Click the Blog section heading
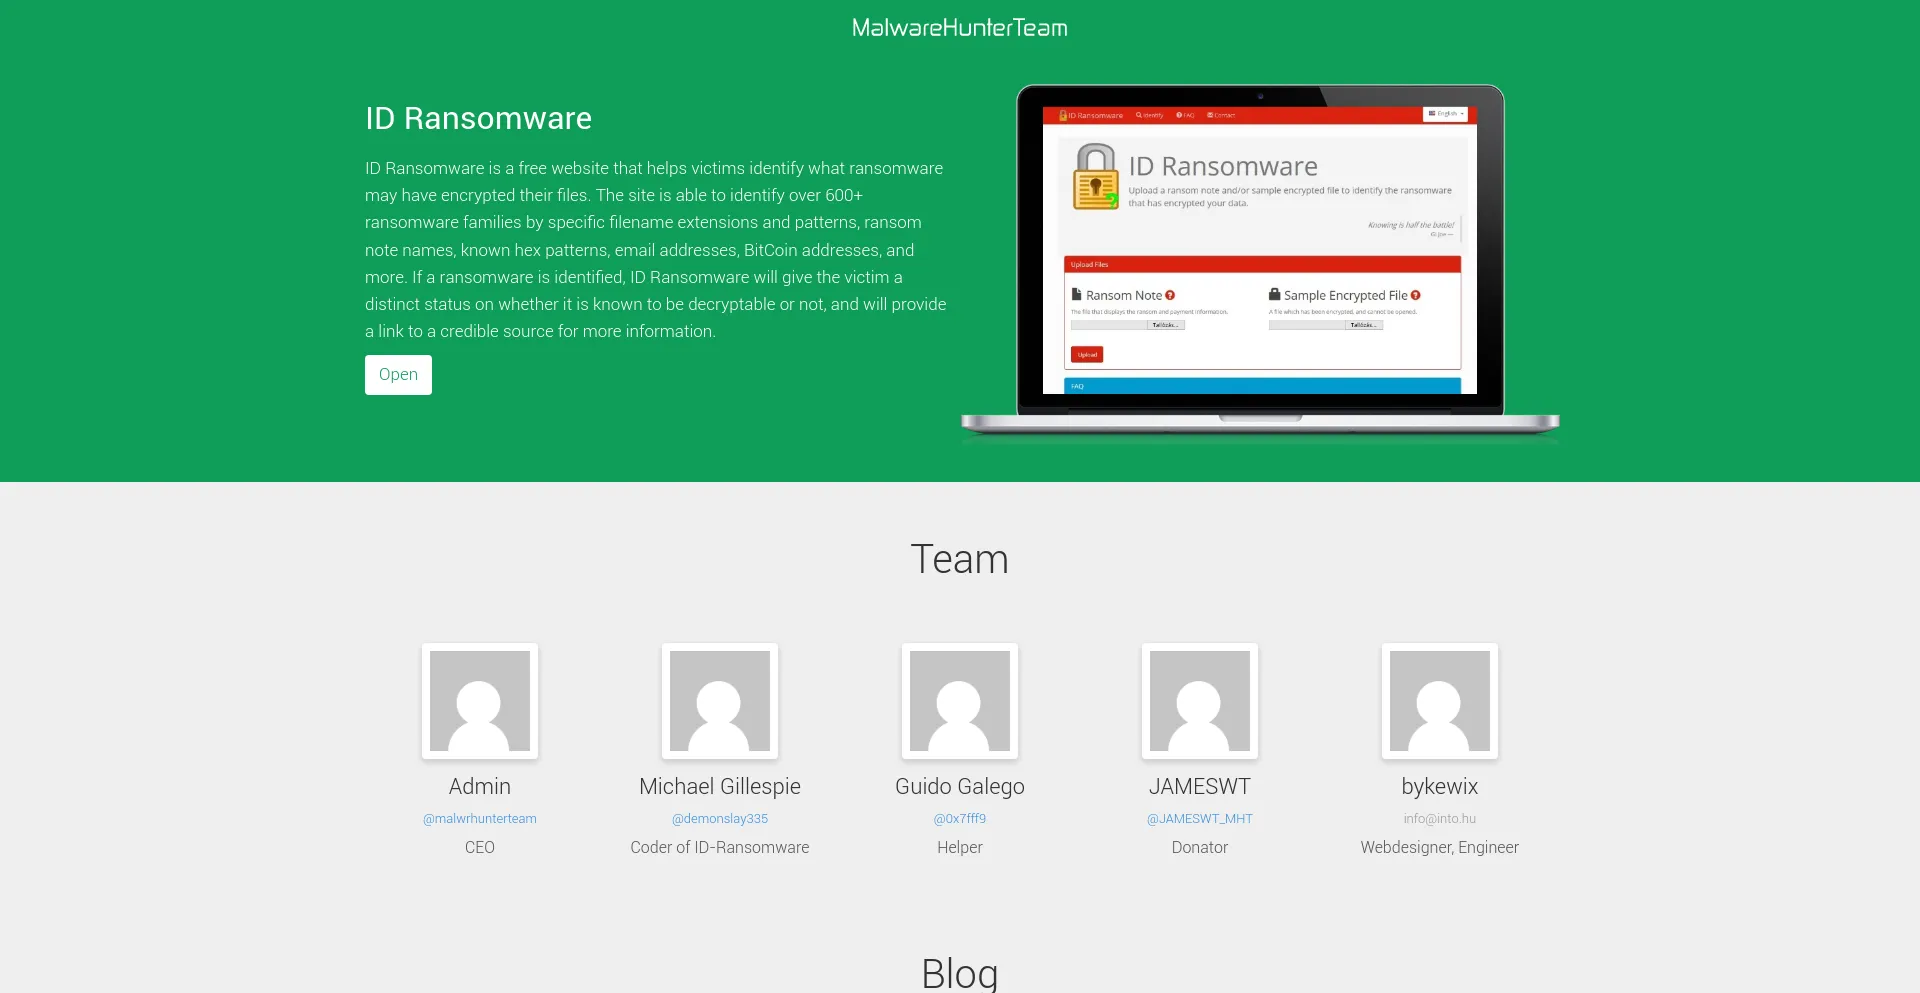1920x993 pixels. 960,973
